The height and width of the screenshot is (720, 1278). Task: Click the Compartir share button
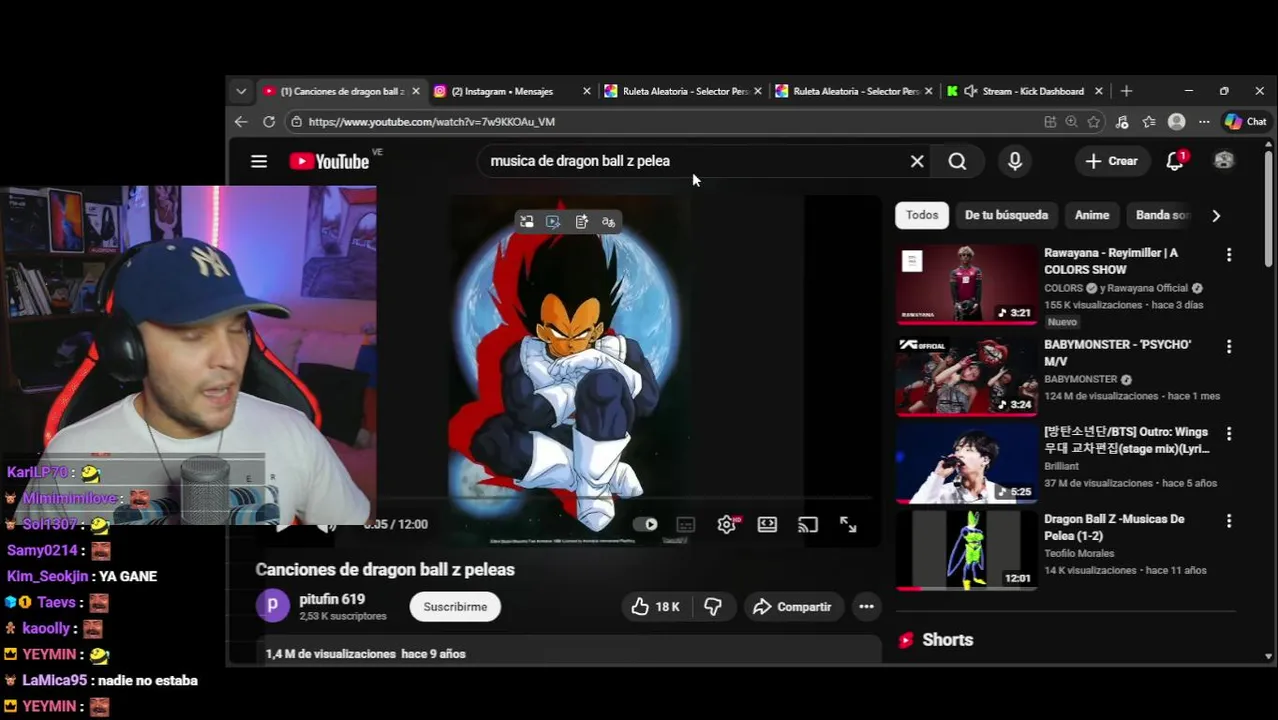coord(792,607)
